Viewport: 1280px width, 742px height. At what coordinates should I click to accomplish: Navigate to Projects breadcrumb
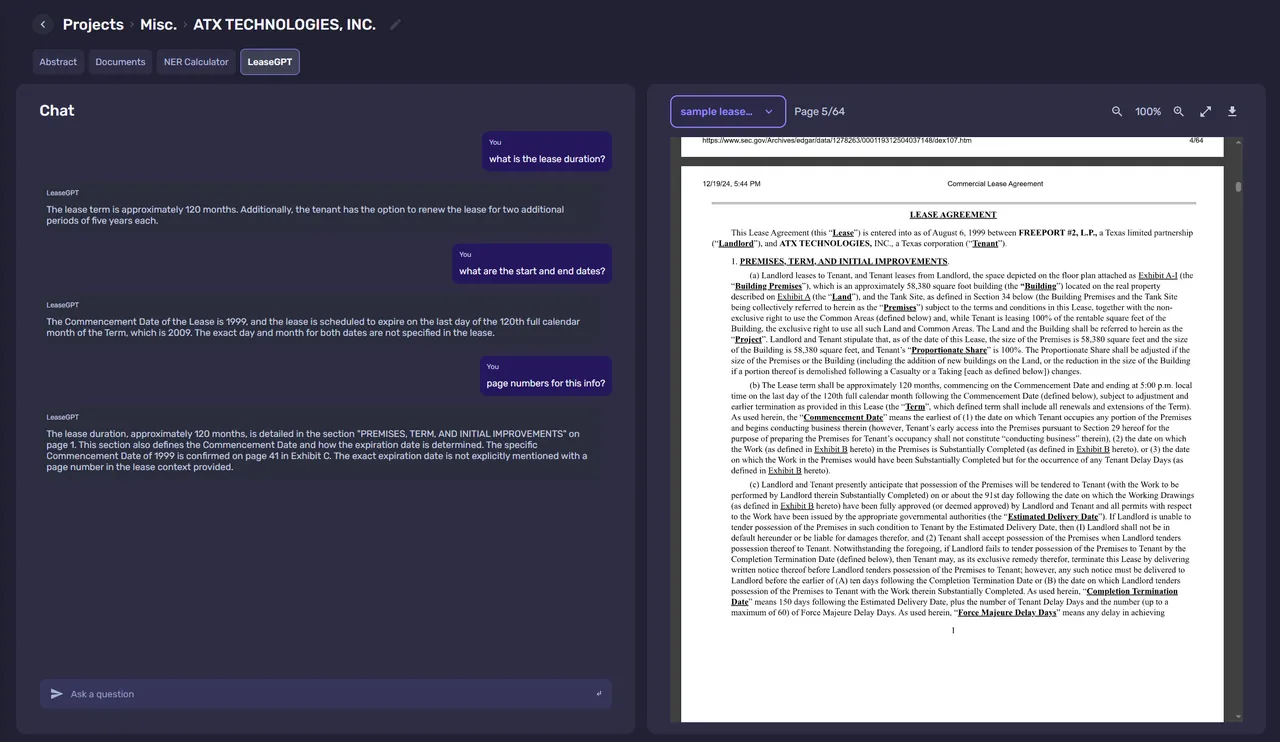(x=93, y=24)
